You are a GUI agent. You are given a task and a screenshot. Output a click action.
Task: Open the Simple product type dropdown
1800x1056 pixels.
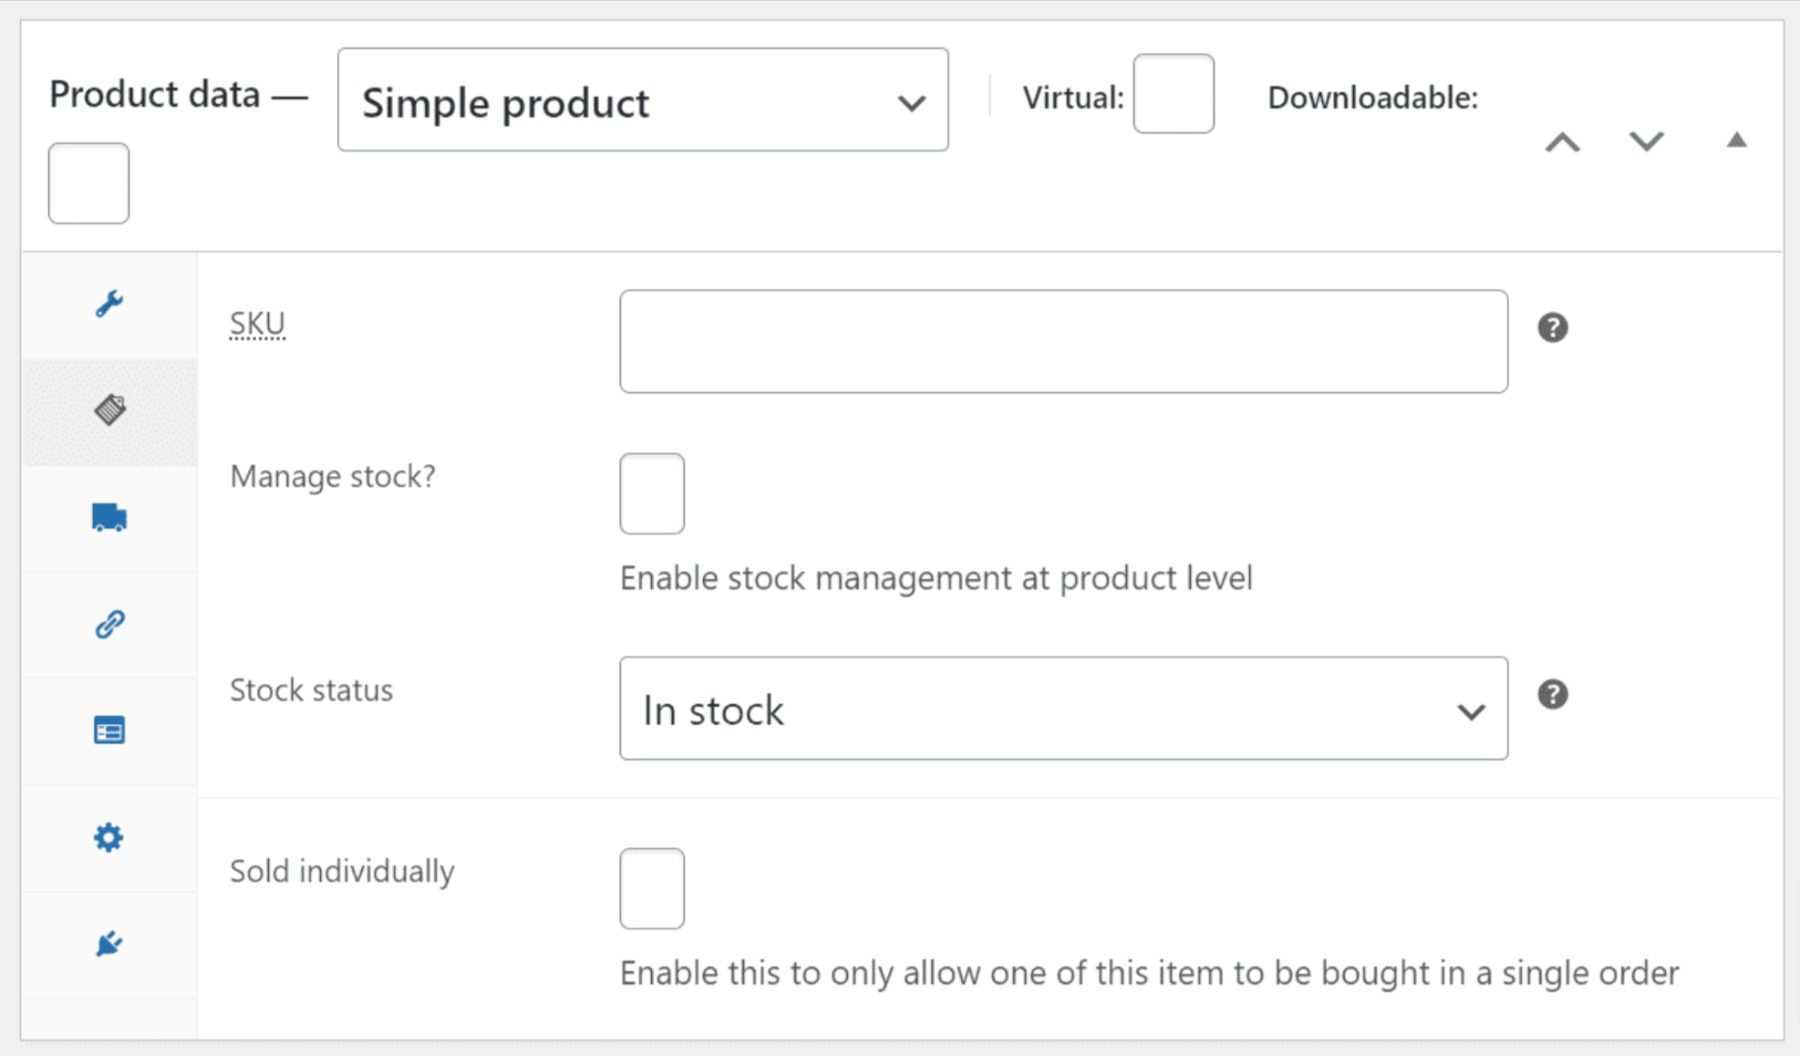point(643,100)
